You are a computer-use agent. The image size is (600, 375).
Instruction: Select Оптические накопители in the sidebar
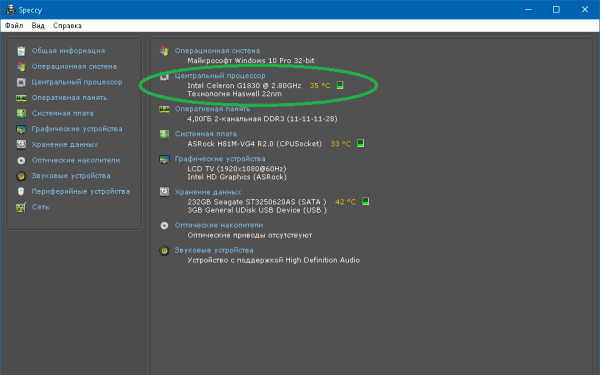pos(76,160)
